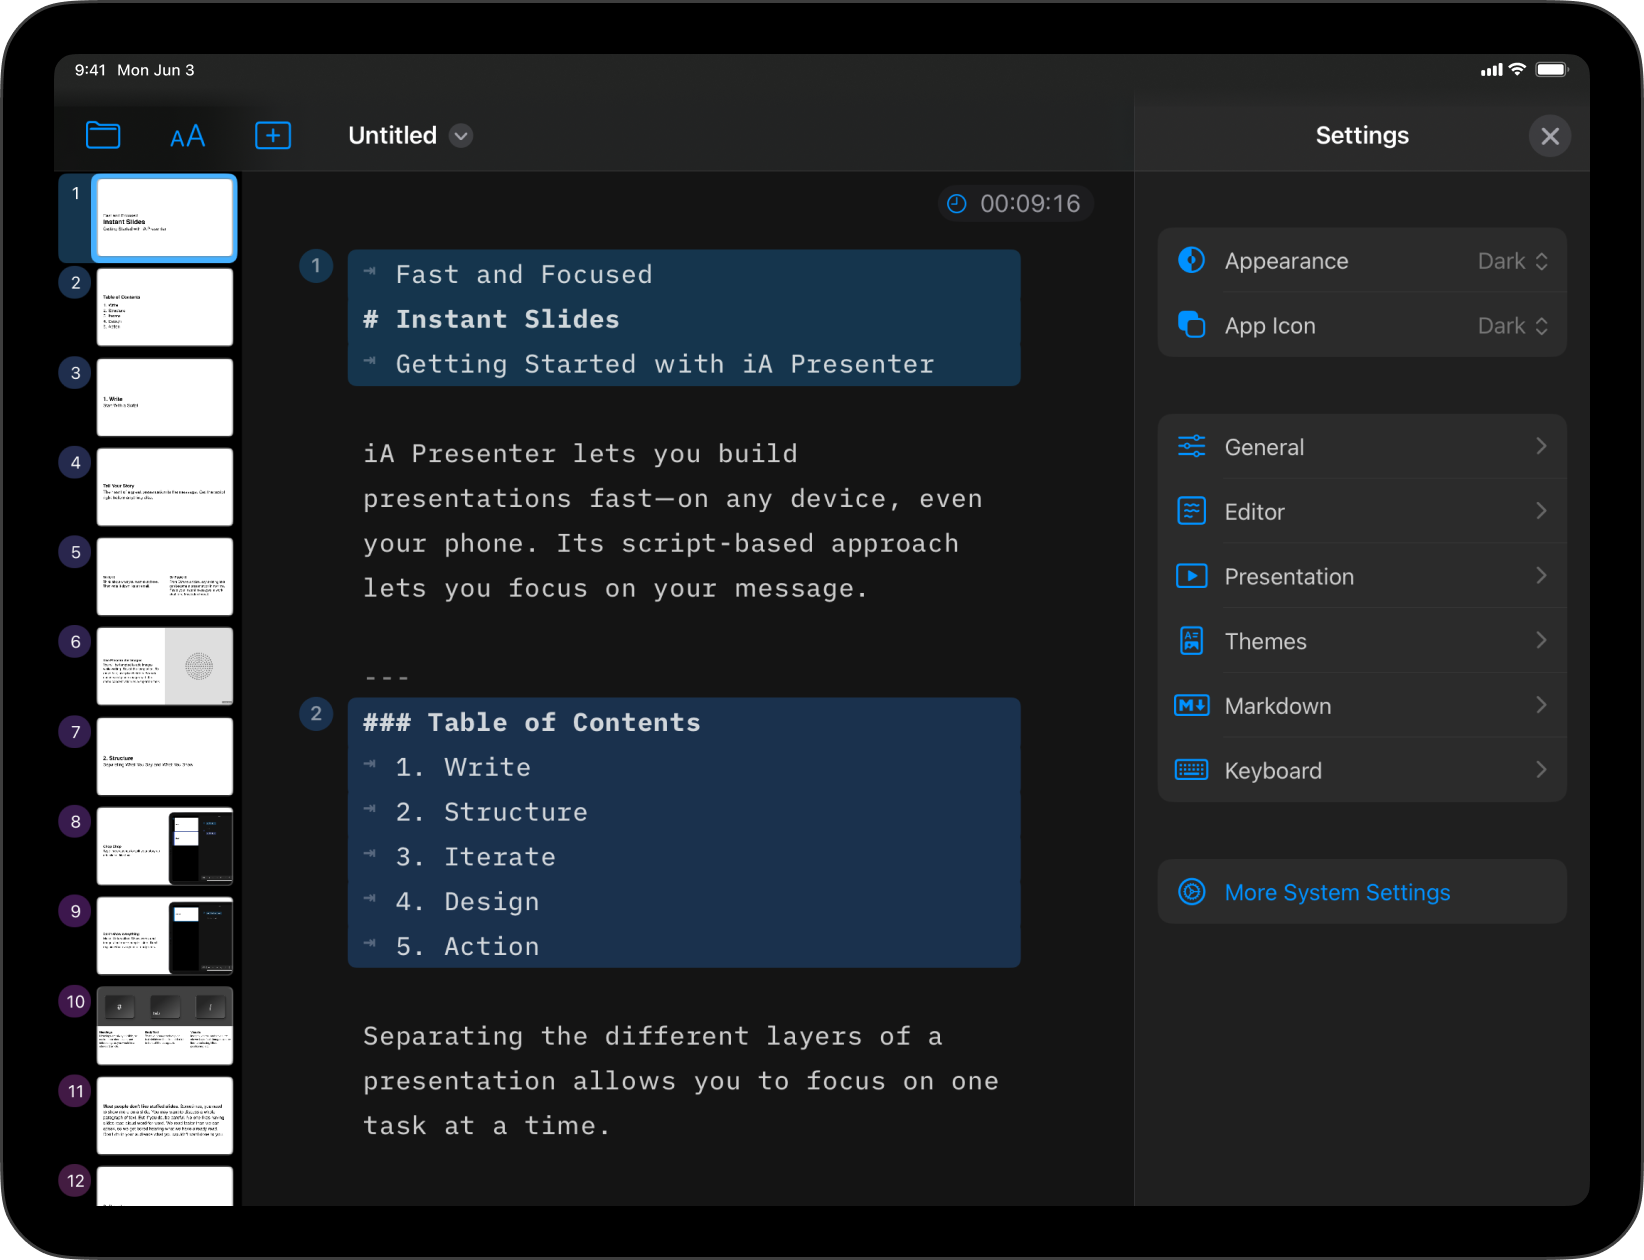Change App Icon Dark dropdown
This screenshot has width=1644, height=1260.
[x=1513, y=326]
